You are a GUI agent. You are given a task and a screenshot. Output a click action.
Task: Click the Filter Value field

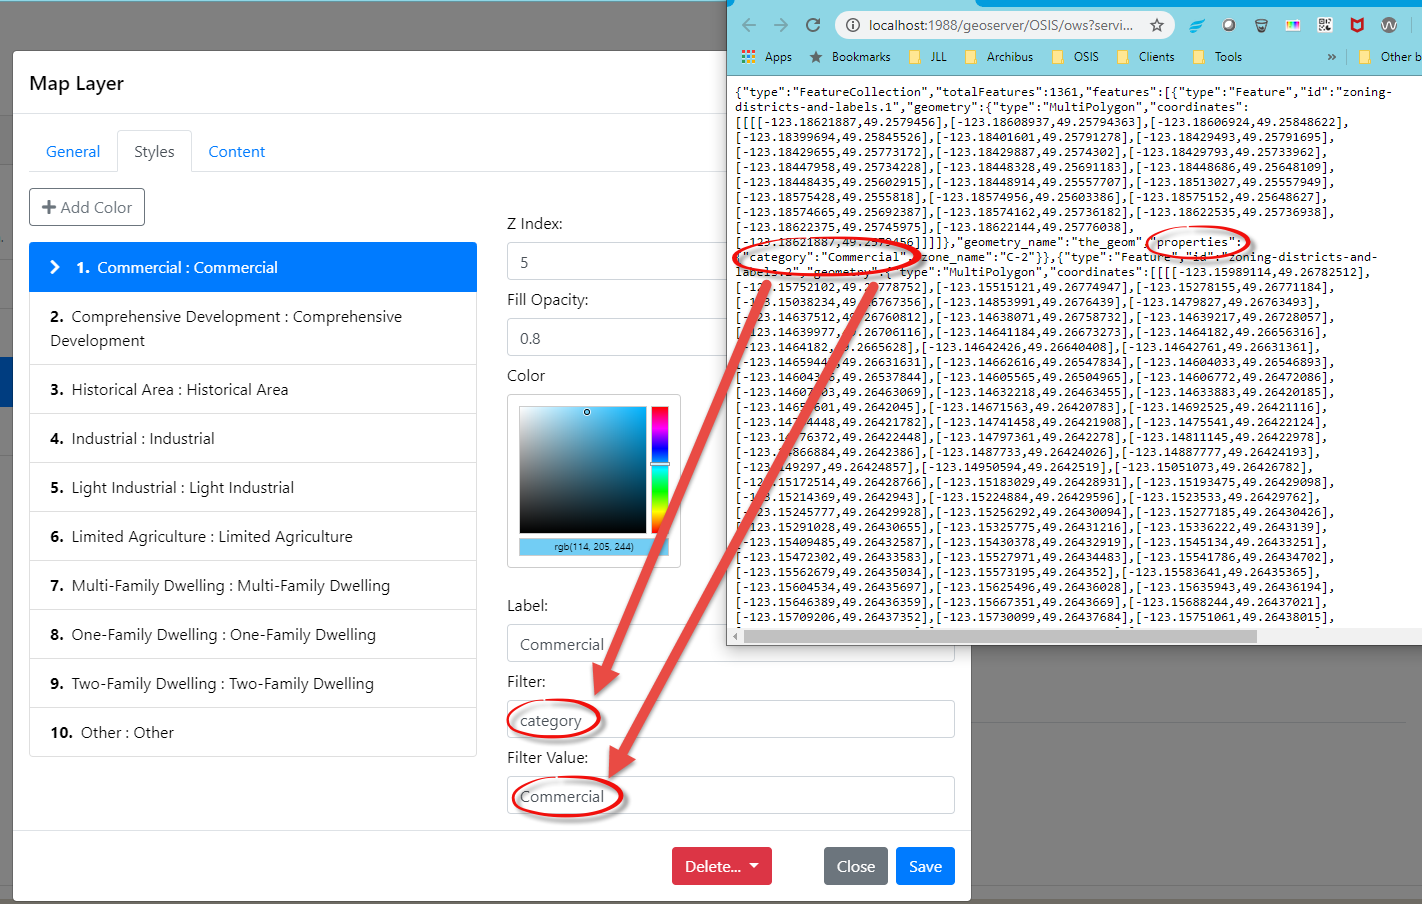tap(731, 796)
